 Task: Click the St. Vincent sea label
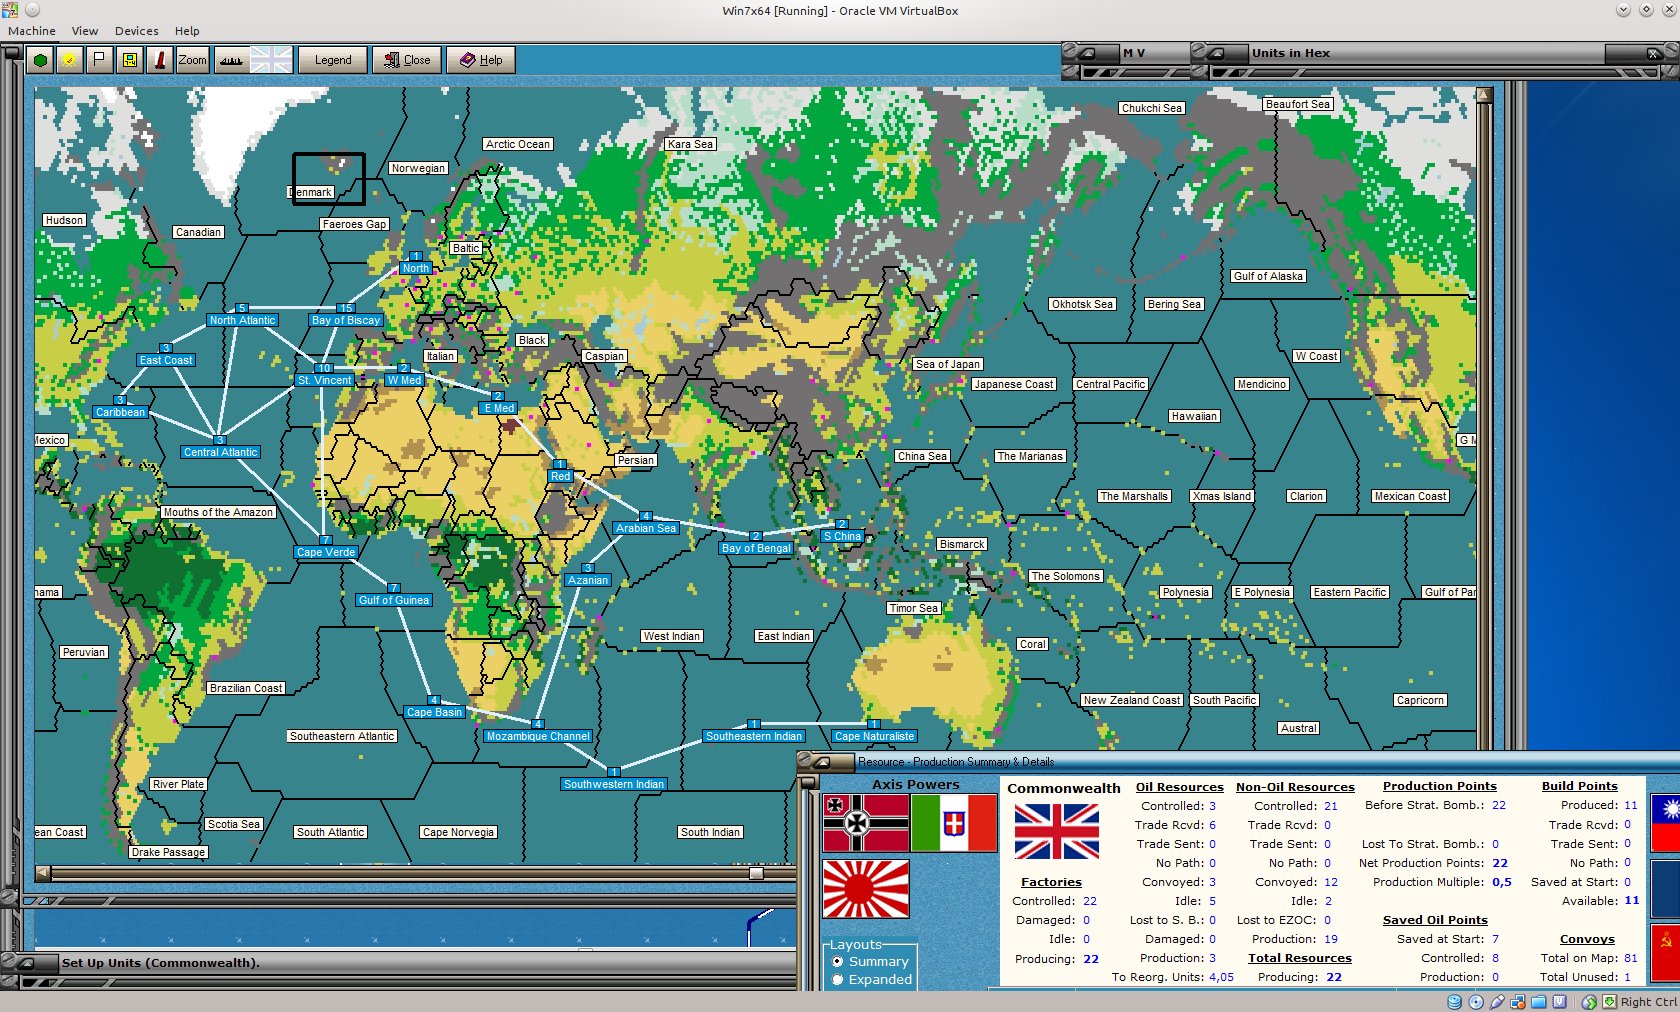tap(325, 380)
